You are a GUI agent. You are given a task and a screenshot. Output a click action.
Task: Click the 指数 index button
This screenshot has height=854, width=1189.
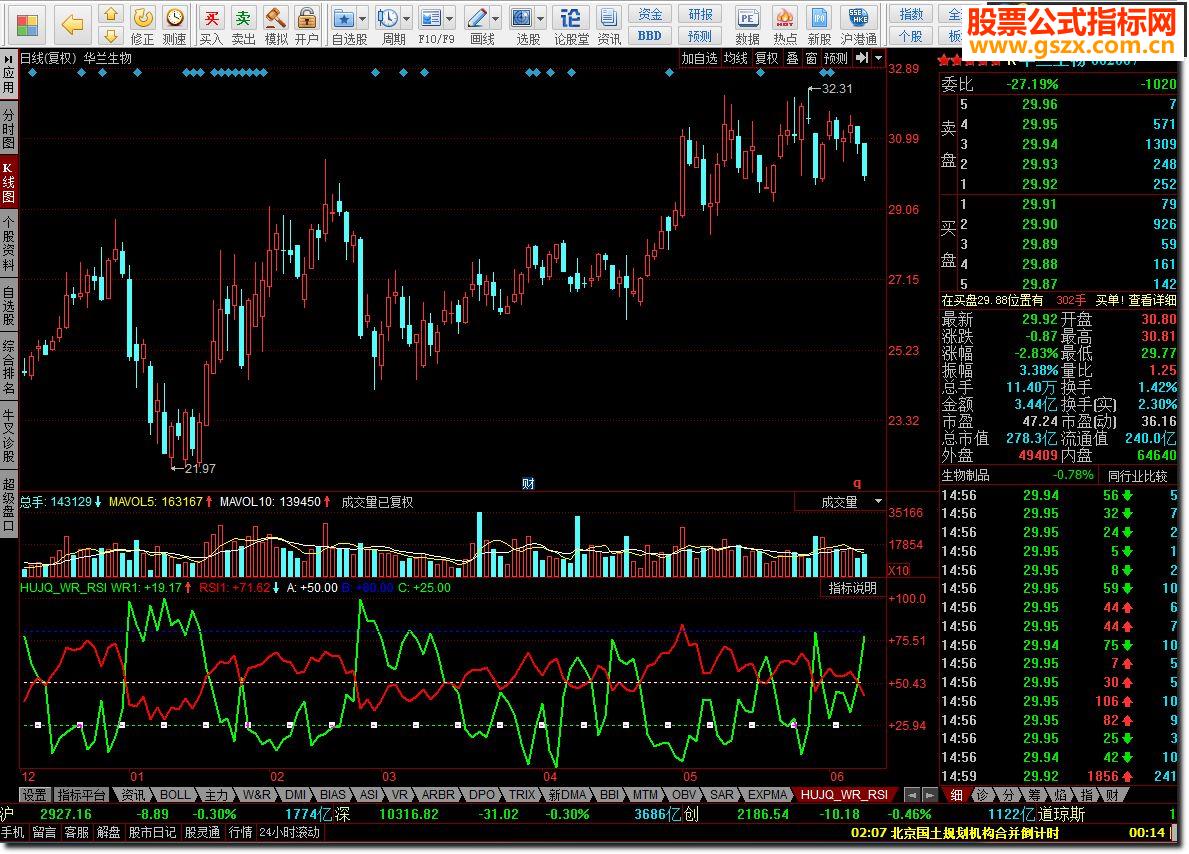(911, 14)
